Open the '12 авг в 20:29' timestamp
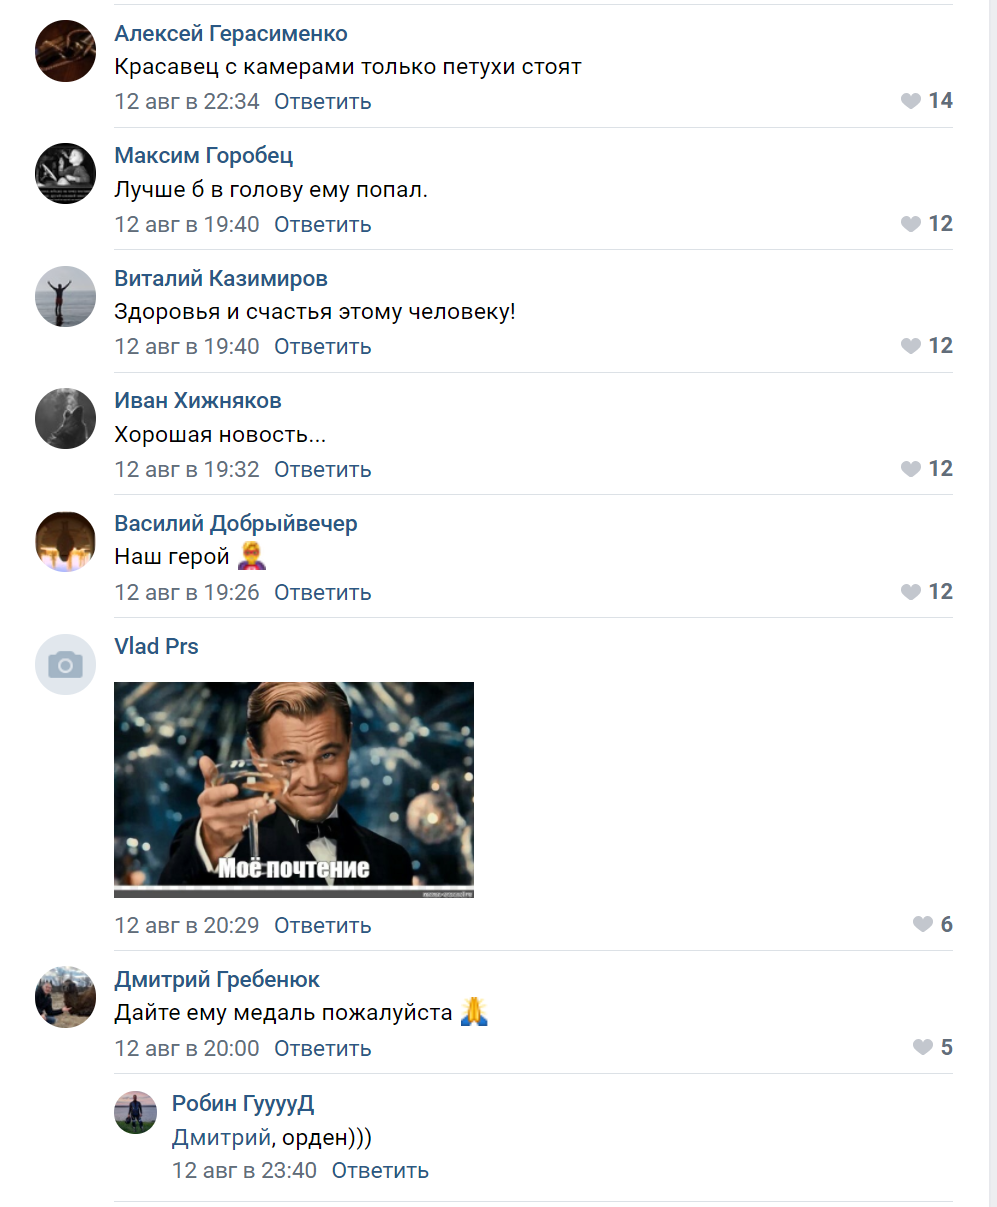 [x=187, y=925]
